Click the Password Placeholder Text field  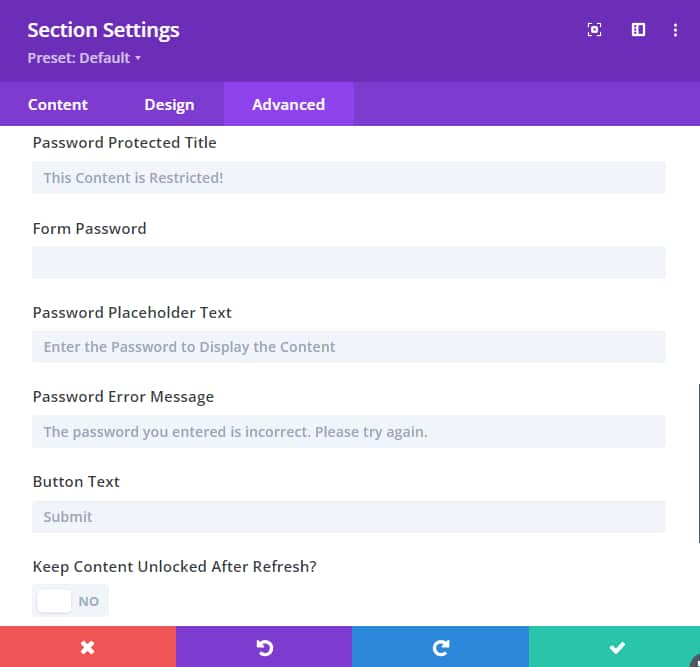click(x=348, y=347)
